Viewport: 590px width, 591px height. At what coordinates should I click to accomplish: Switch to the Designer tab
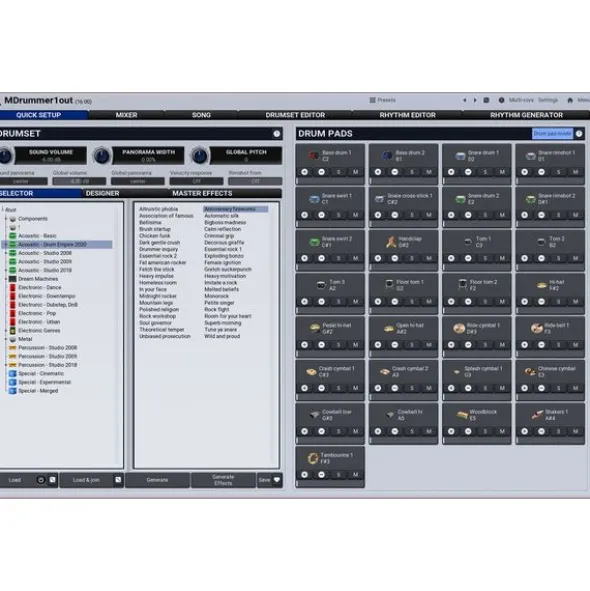tap(103, 193)
